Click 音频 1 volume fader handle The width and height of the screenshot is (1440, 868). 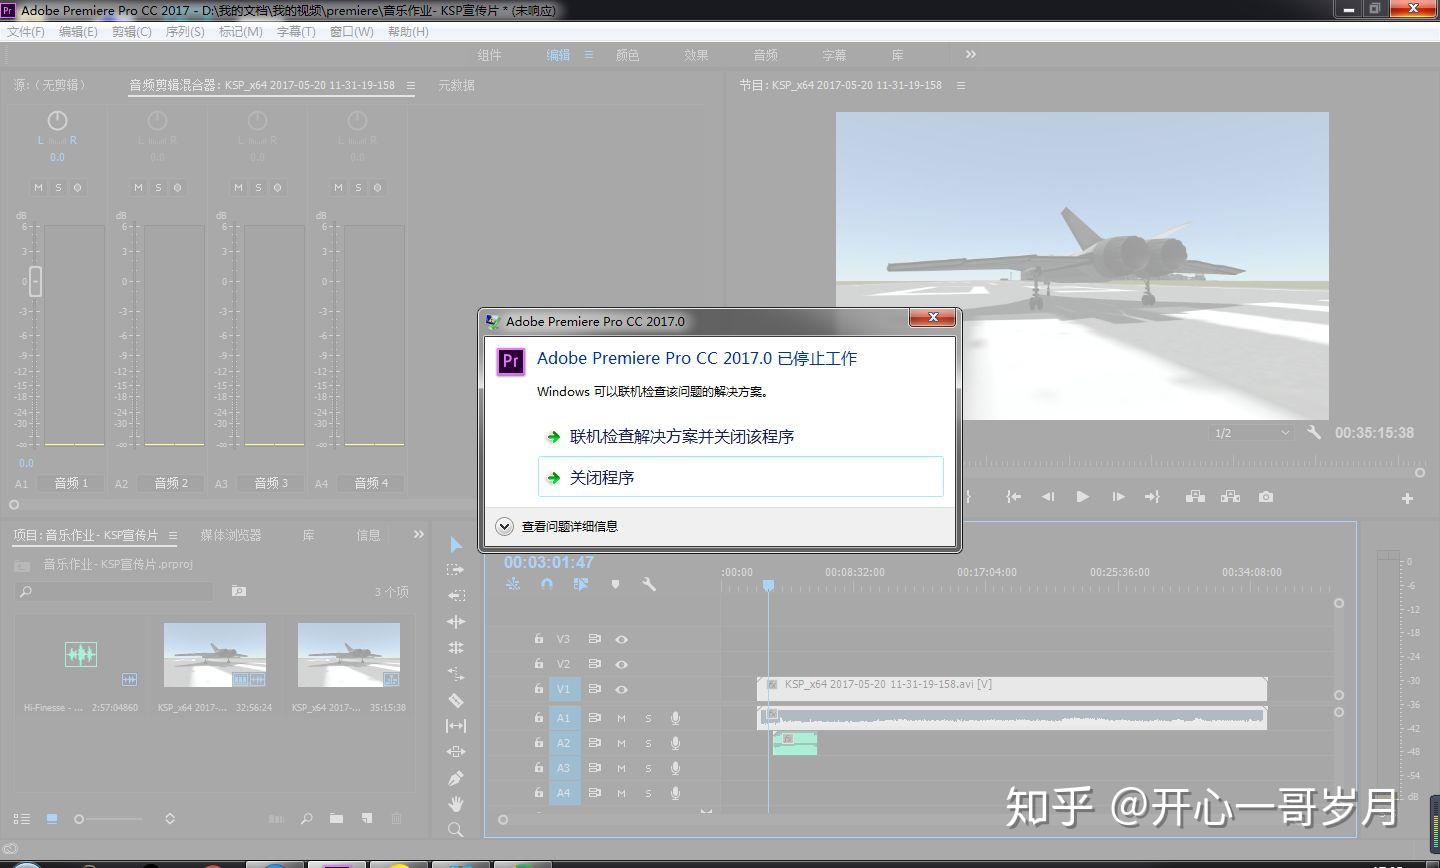click(x=35, y=281)
